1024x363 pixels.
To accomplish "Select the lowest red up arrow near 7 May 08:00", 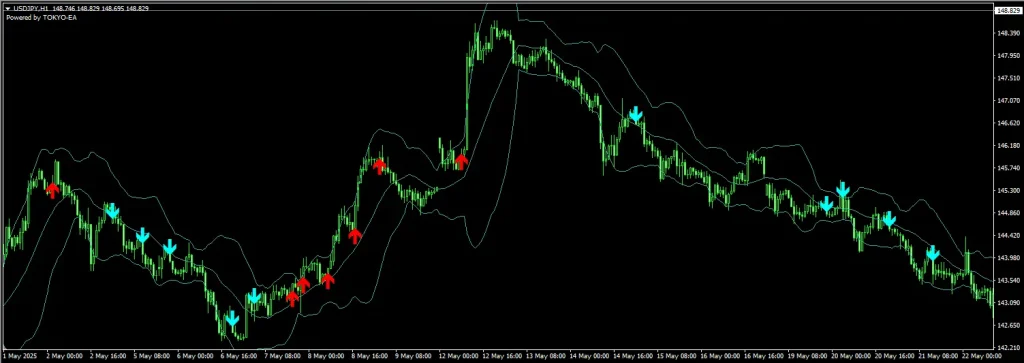I will pos(292,299).
